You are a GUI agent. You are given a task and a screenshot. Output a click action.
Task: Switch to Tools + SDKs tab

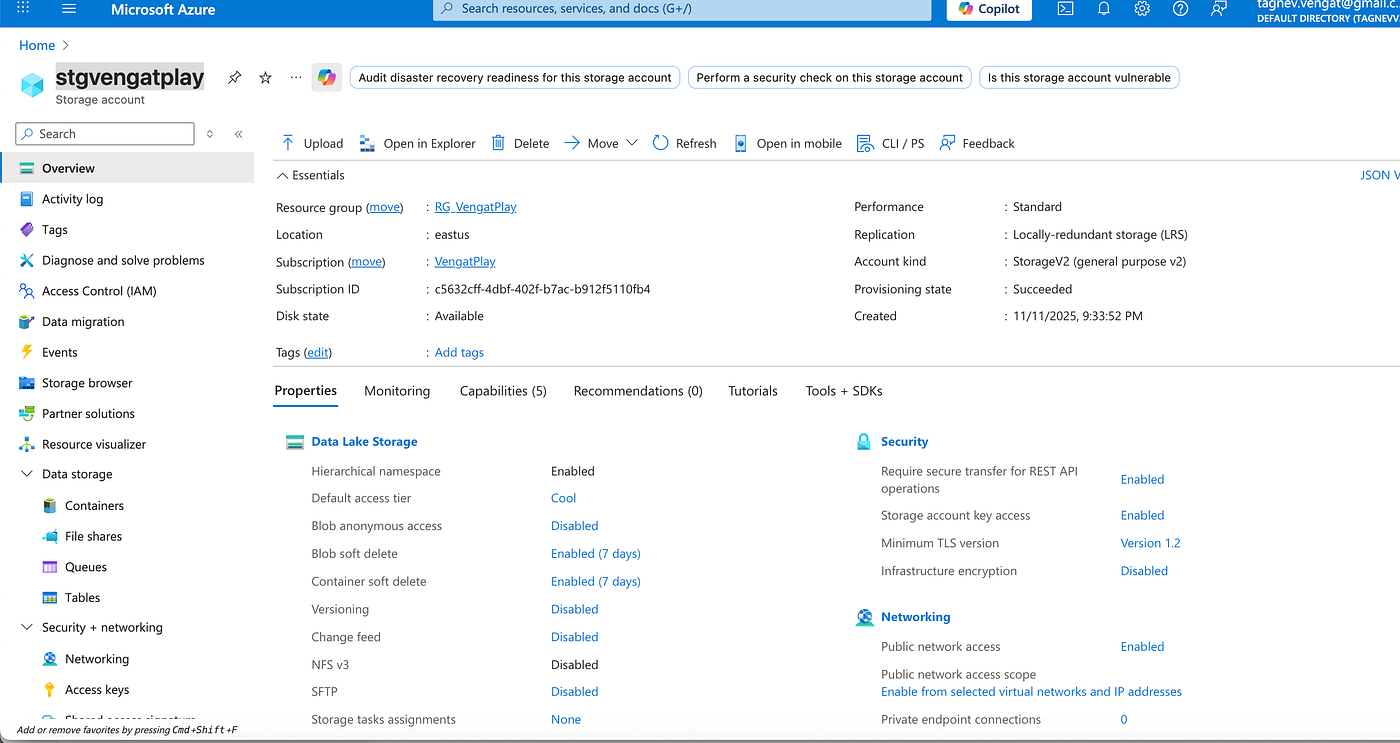[844, 391]
